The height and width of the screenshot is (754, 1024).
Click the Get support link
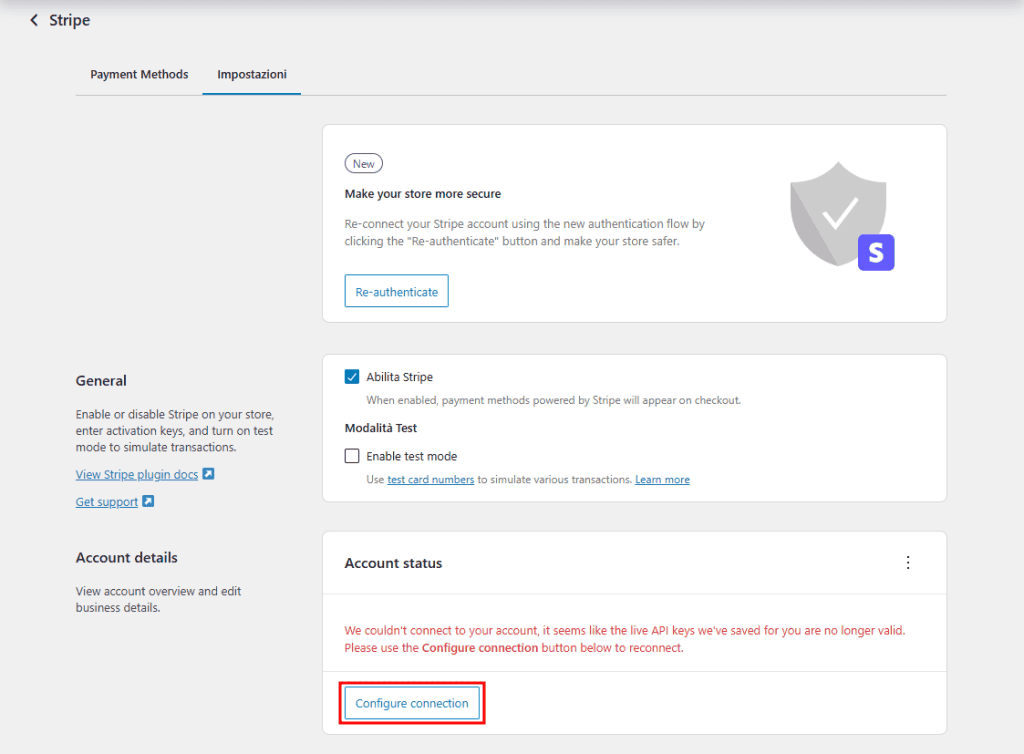tap(105, 501)
